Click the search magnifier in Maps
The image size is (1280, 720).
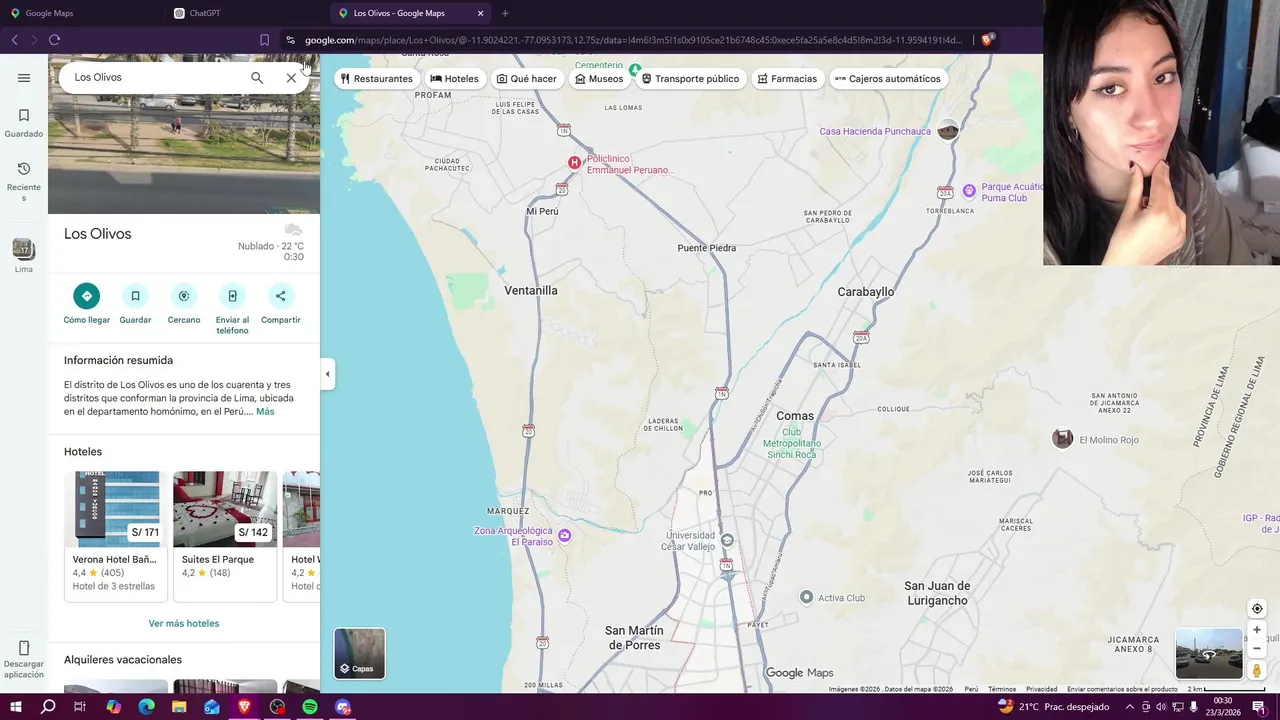[257, 78]
